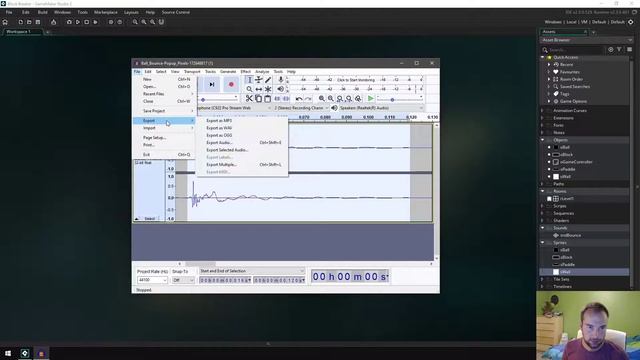640x360 pixels.
Task: Click the Audacity Cut scissors icon
Action: point(249,98)
